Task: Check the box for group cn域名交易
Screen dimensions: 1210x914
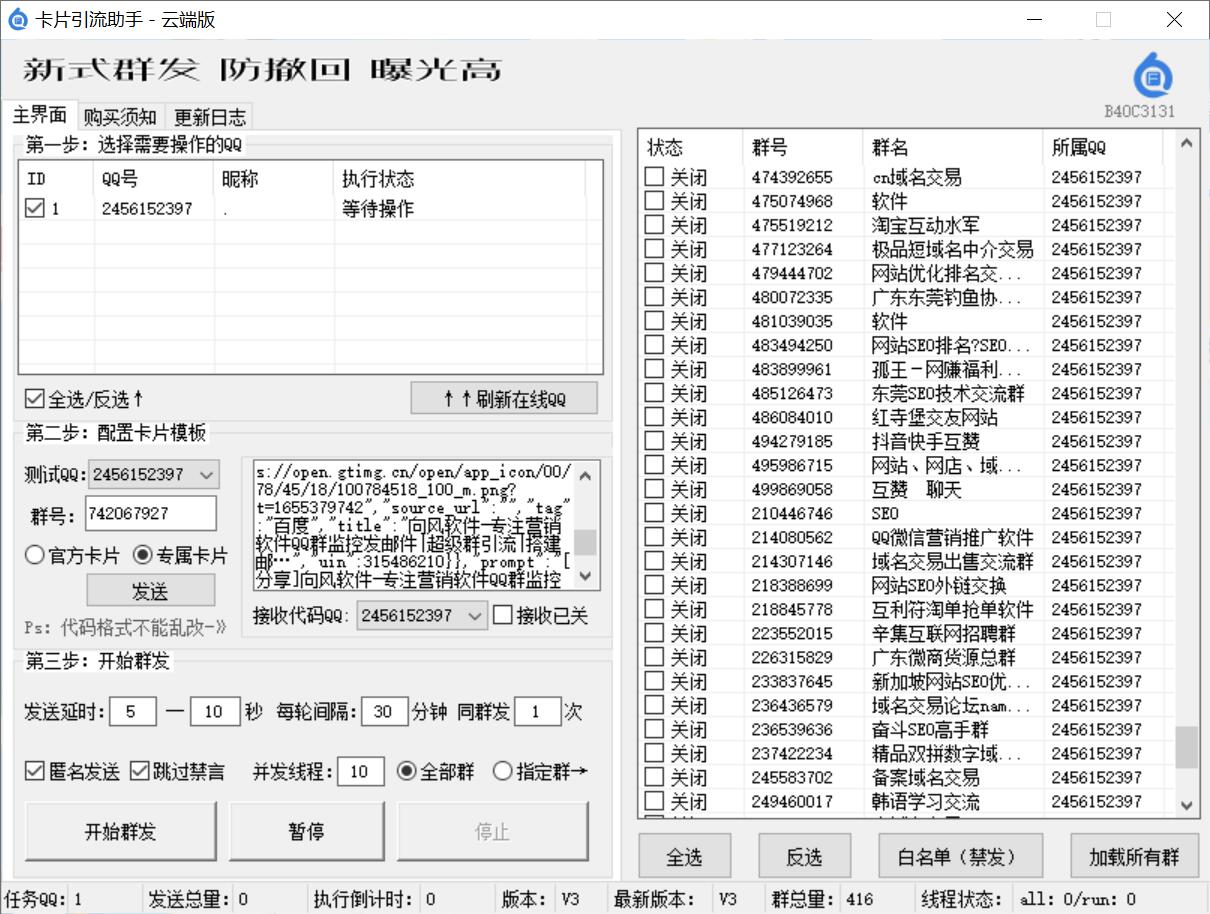Action: pyautogui.click(x=654, y=176)
